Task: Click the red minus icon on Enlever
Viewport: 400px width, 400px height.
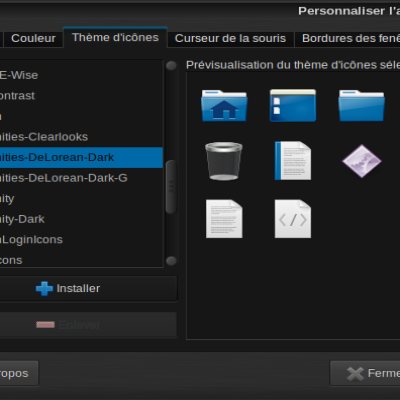Action: 45,325
